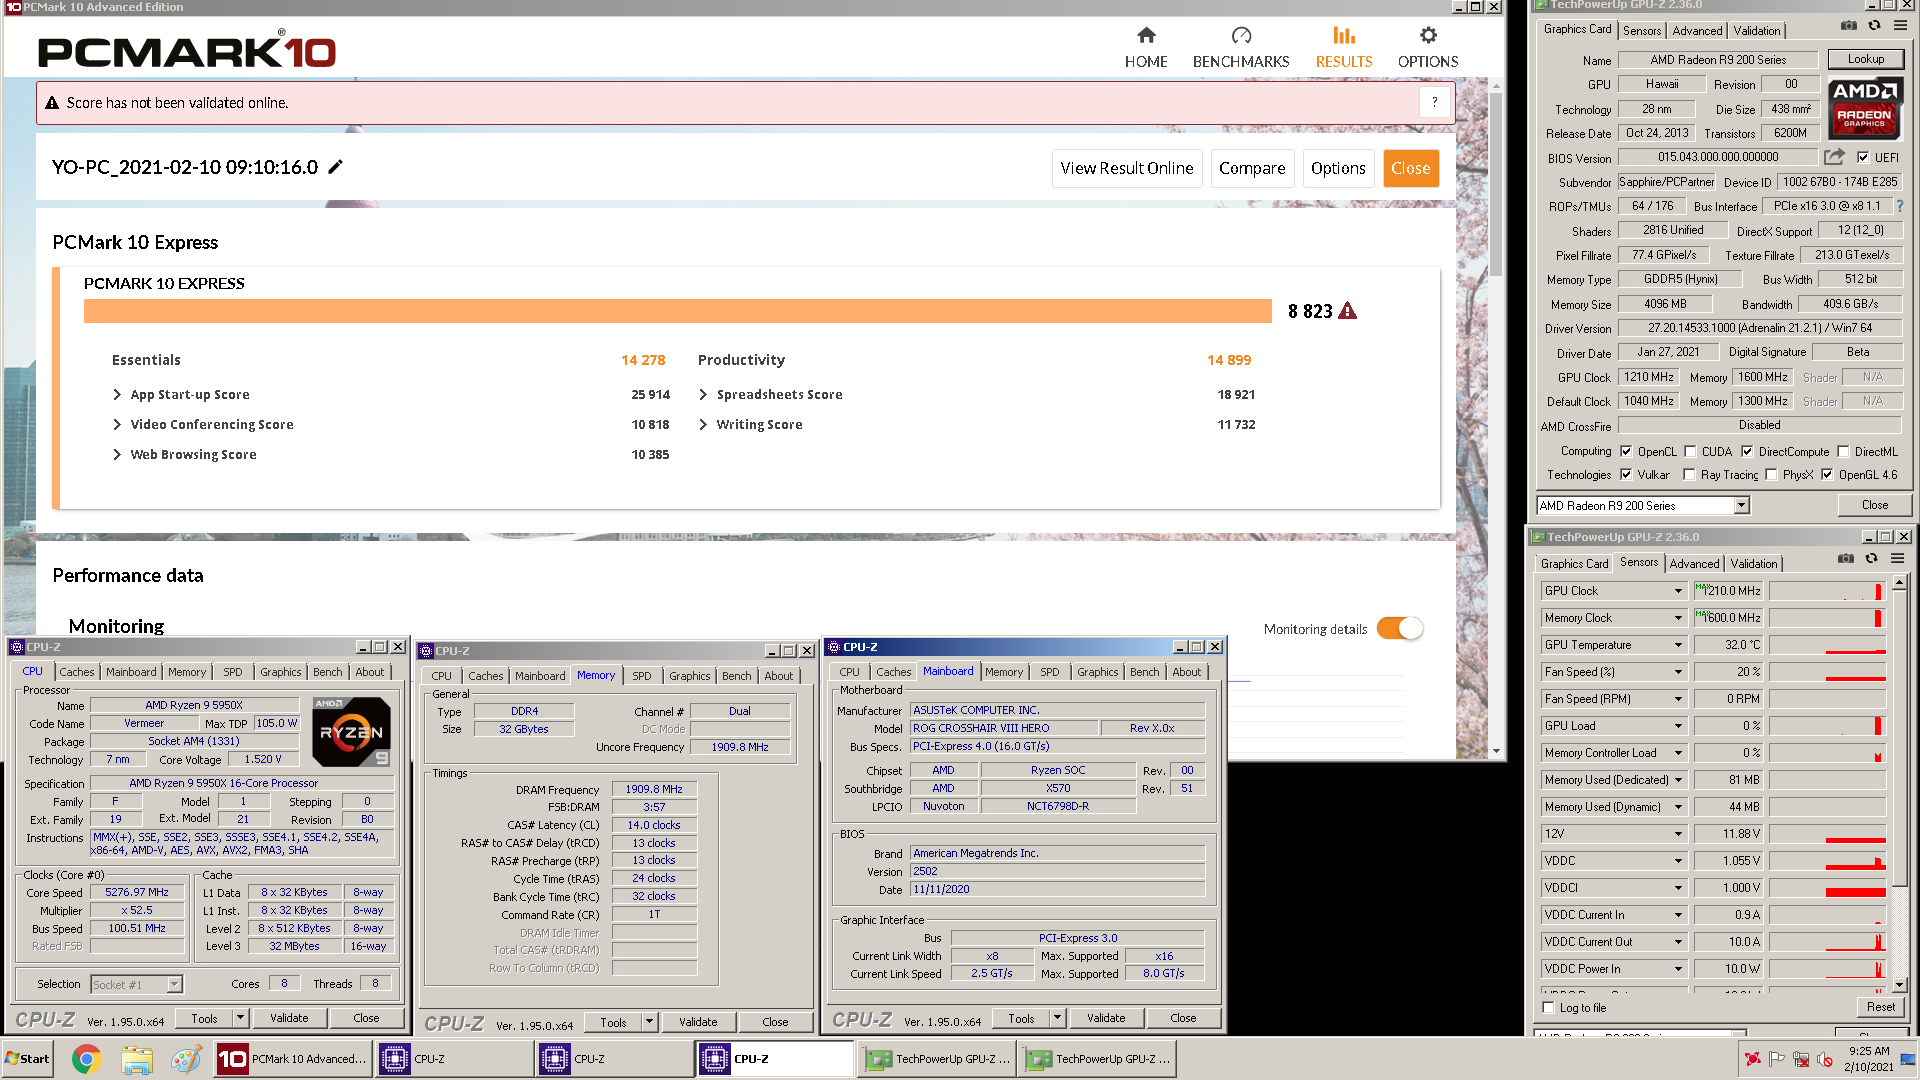1920x1080 pixels.
Task: Click the Show desktop button in the tray
Action: pyautogui.click(x=1909, y=1059)
